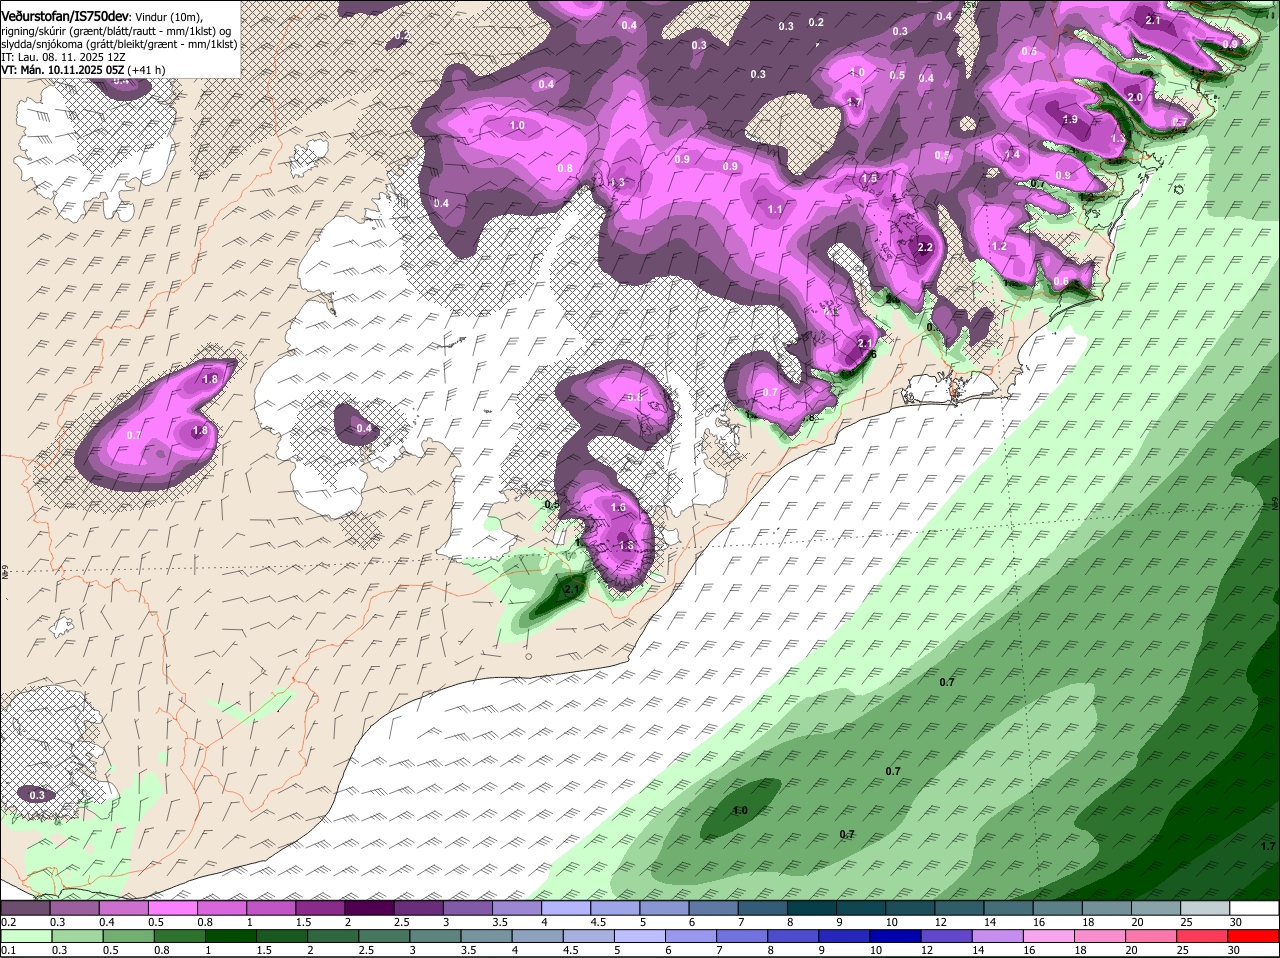Click the dusky purple 0.2 swatch in the upper legend row
The height and width of the screenshot is (958, 1280).
click(x=25, y=908)
